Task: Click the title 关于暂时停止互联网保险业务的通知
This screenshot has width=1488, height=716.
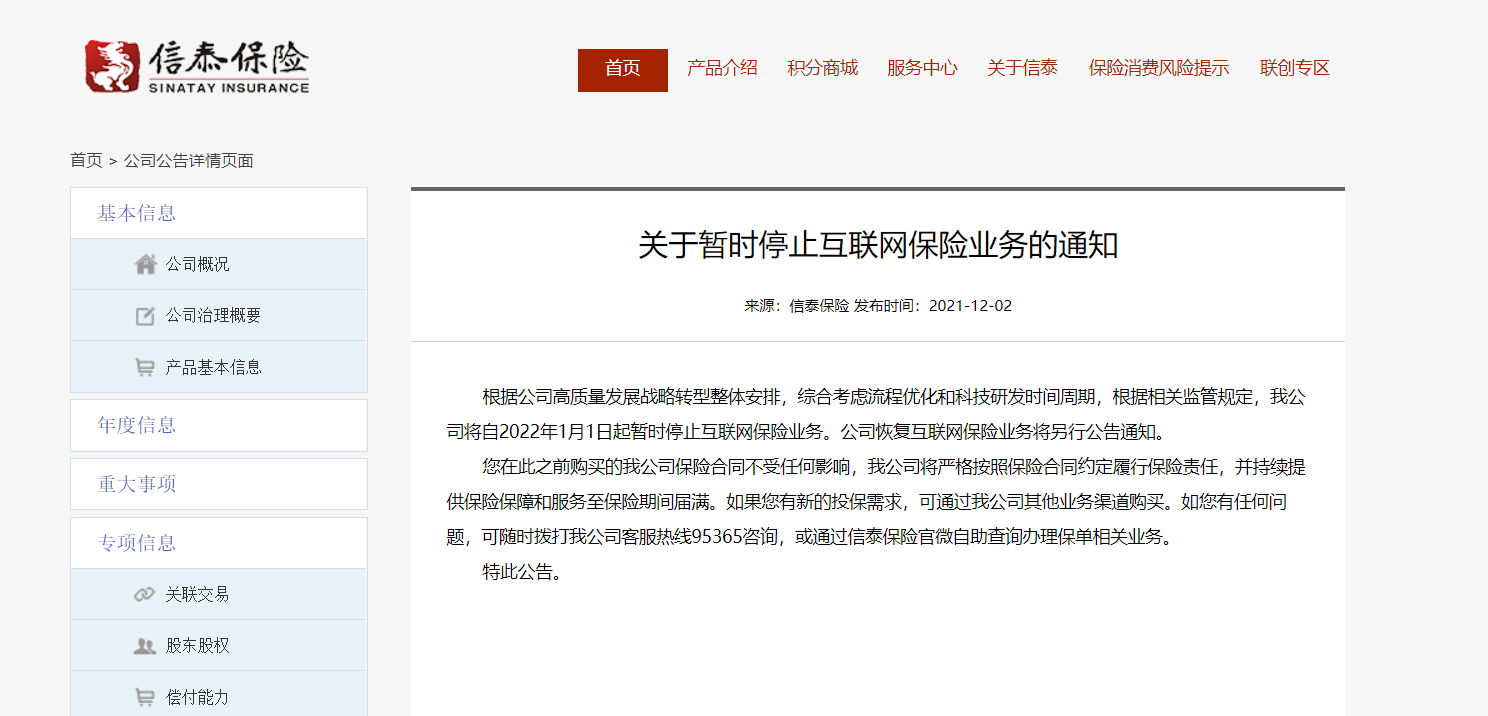Action: (878, 245)
